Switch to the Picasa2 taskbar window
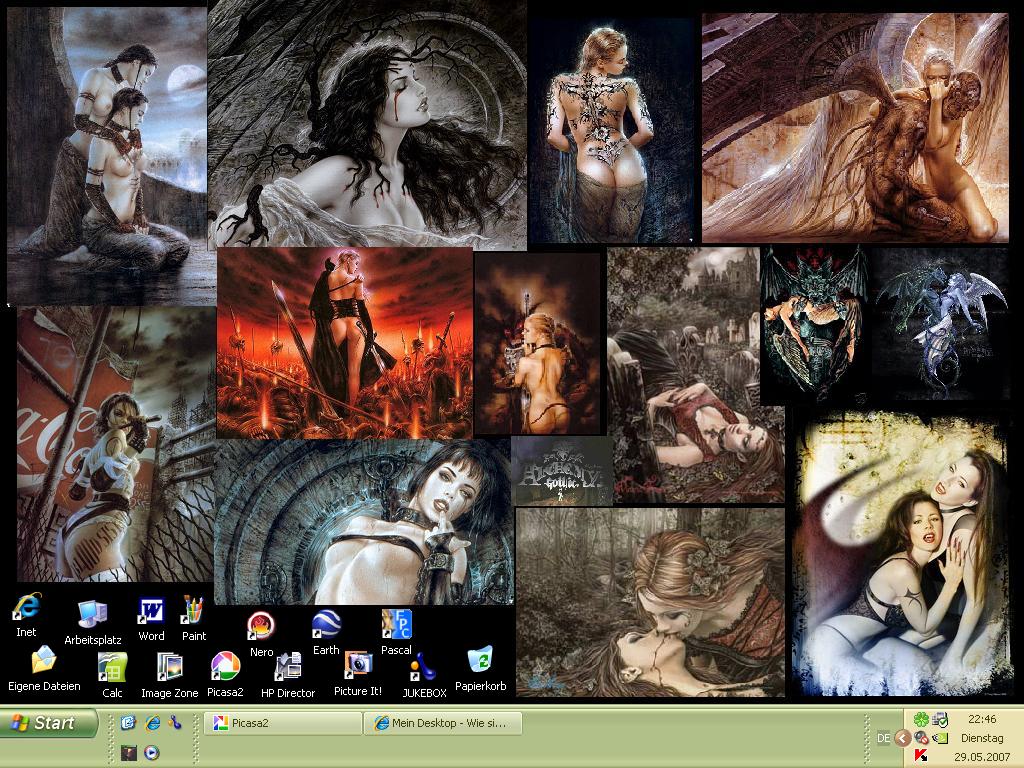 pos(283,723)
